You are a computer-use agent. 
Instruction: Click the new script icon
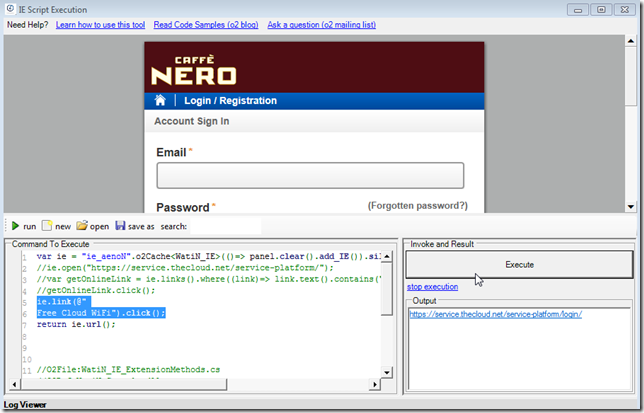coord(47,226)
